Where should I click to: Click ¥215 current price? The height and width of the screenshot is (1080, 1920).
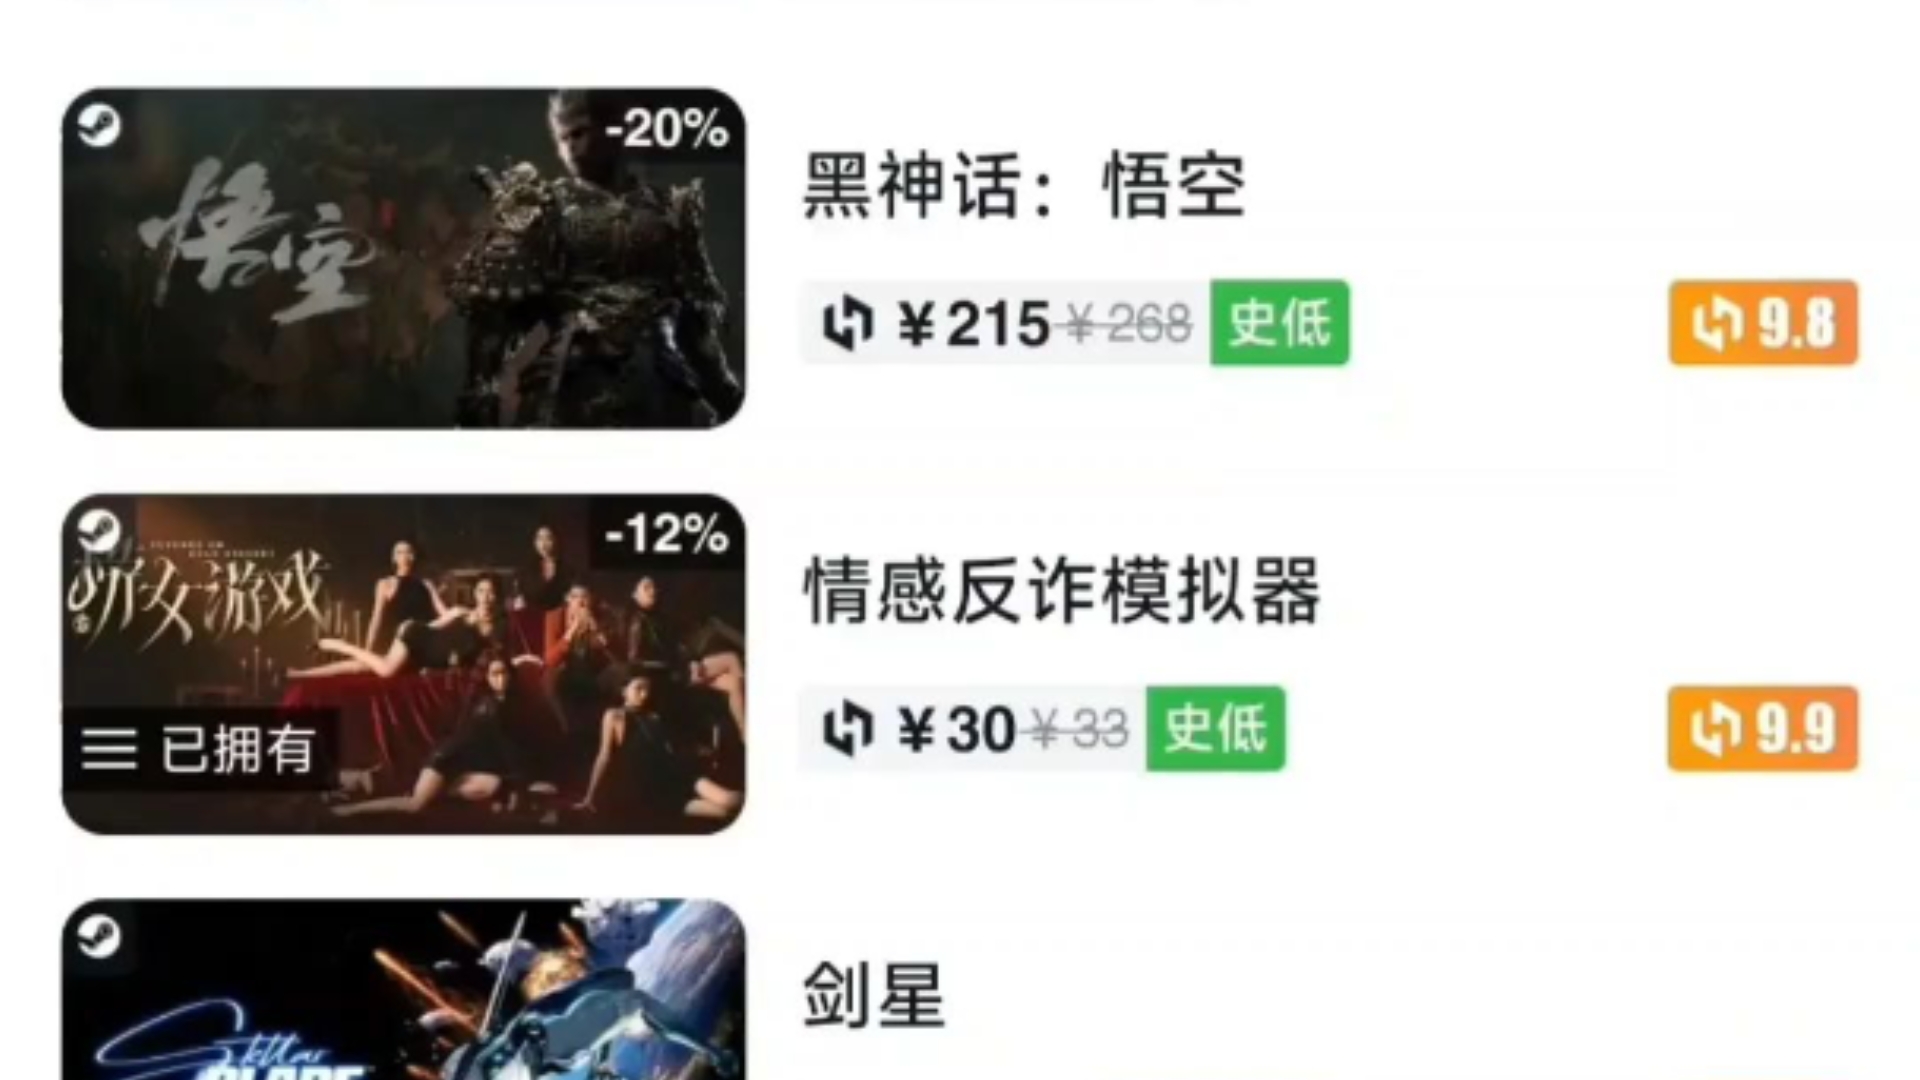coord(973,325)
